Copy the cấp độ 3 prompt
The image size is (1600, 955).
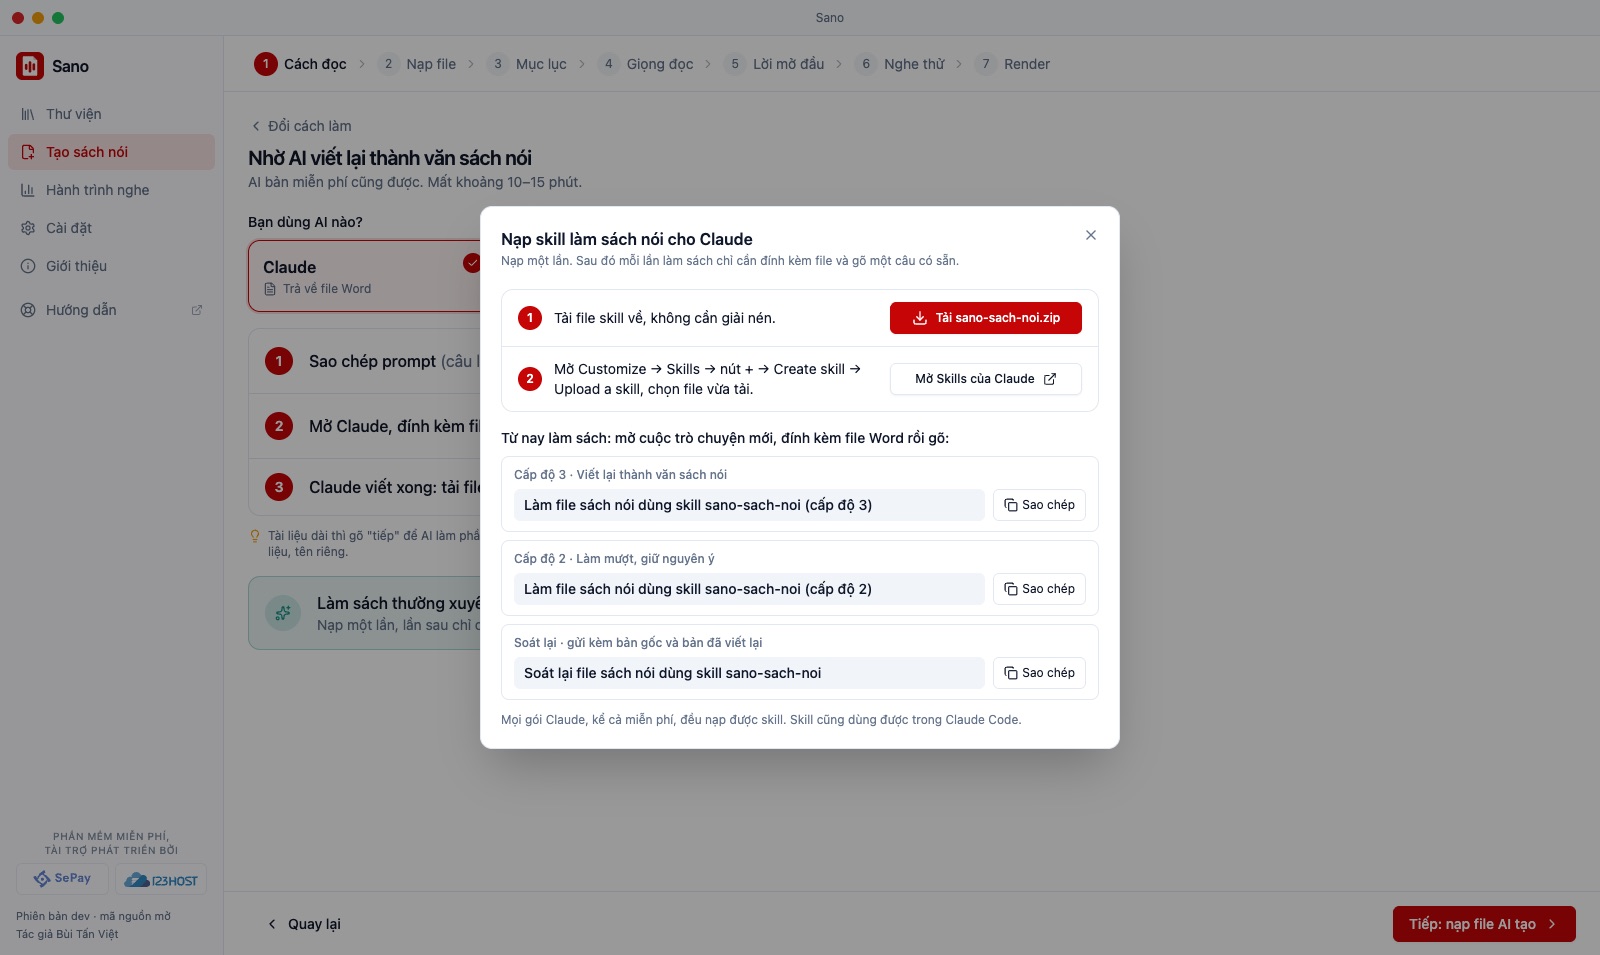pos(1039,505)
